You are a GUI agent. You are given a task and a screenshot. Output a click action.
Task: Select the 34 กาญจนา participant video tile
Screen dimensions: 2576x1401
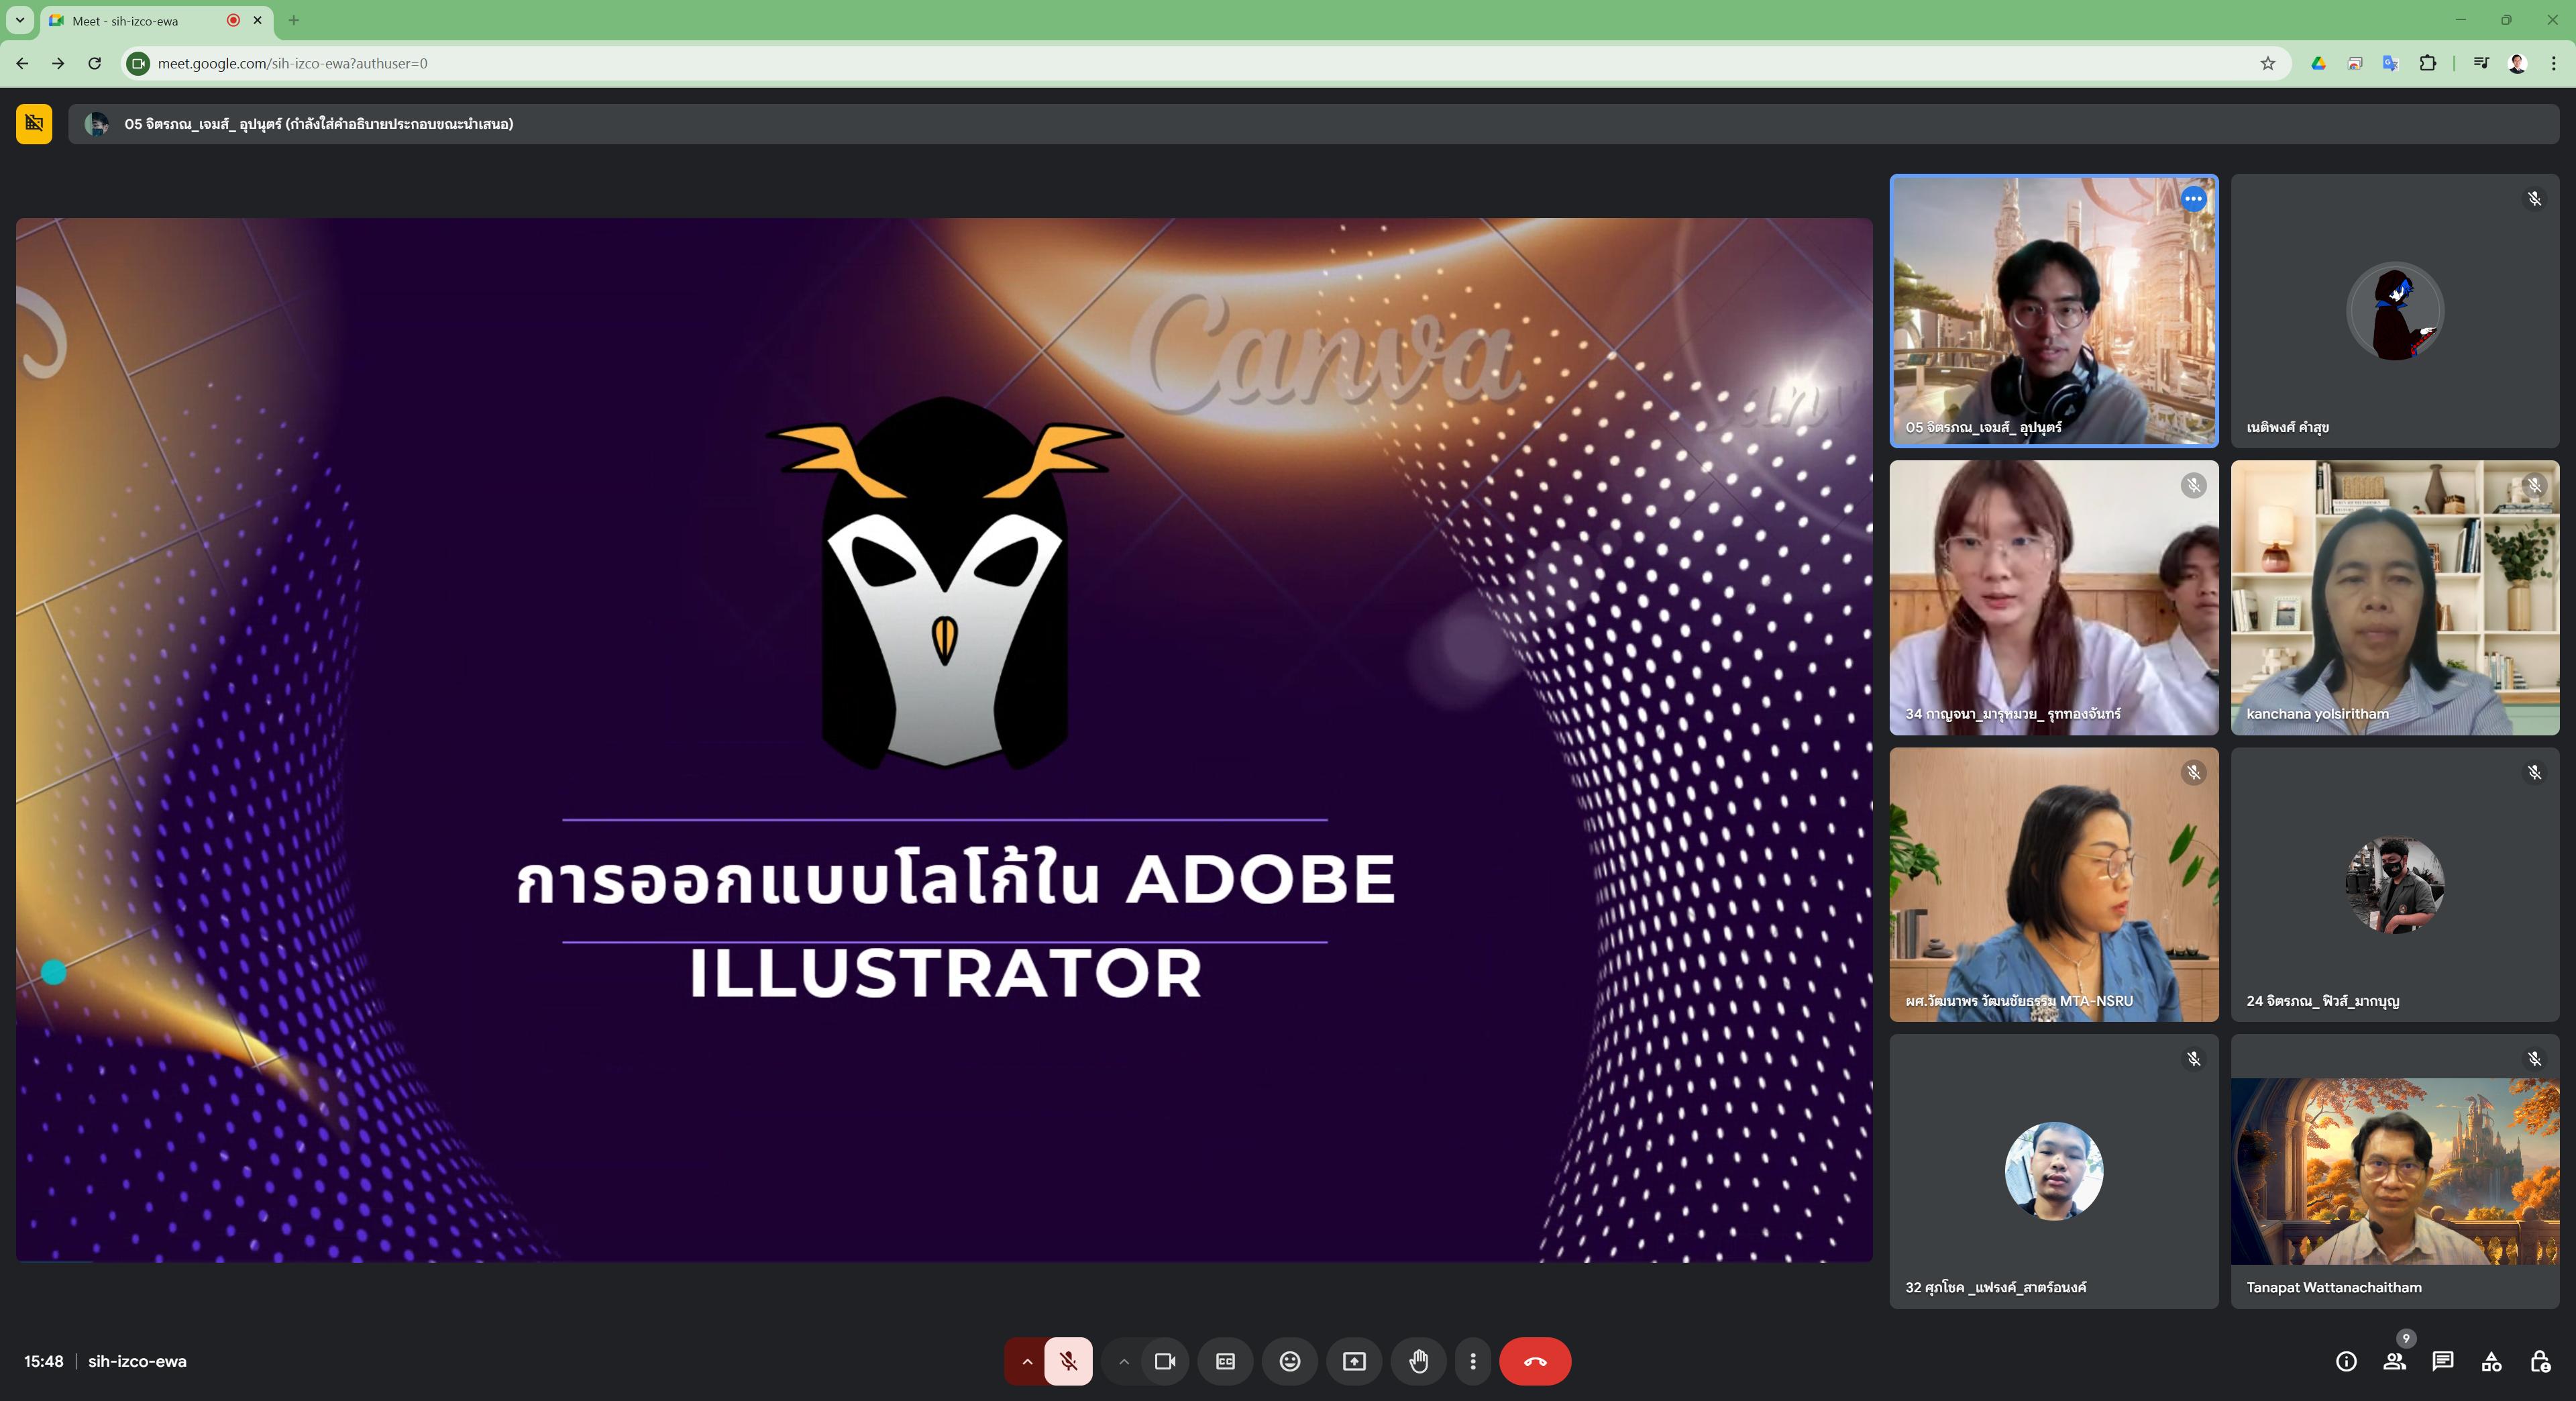2054,598
